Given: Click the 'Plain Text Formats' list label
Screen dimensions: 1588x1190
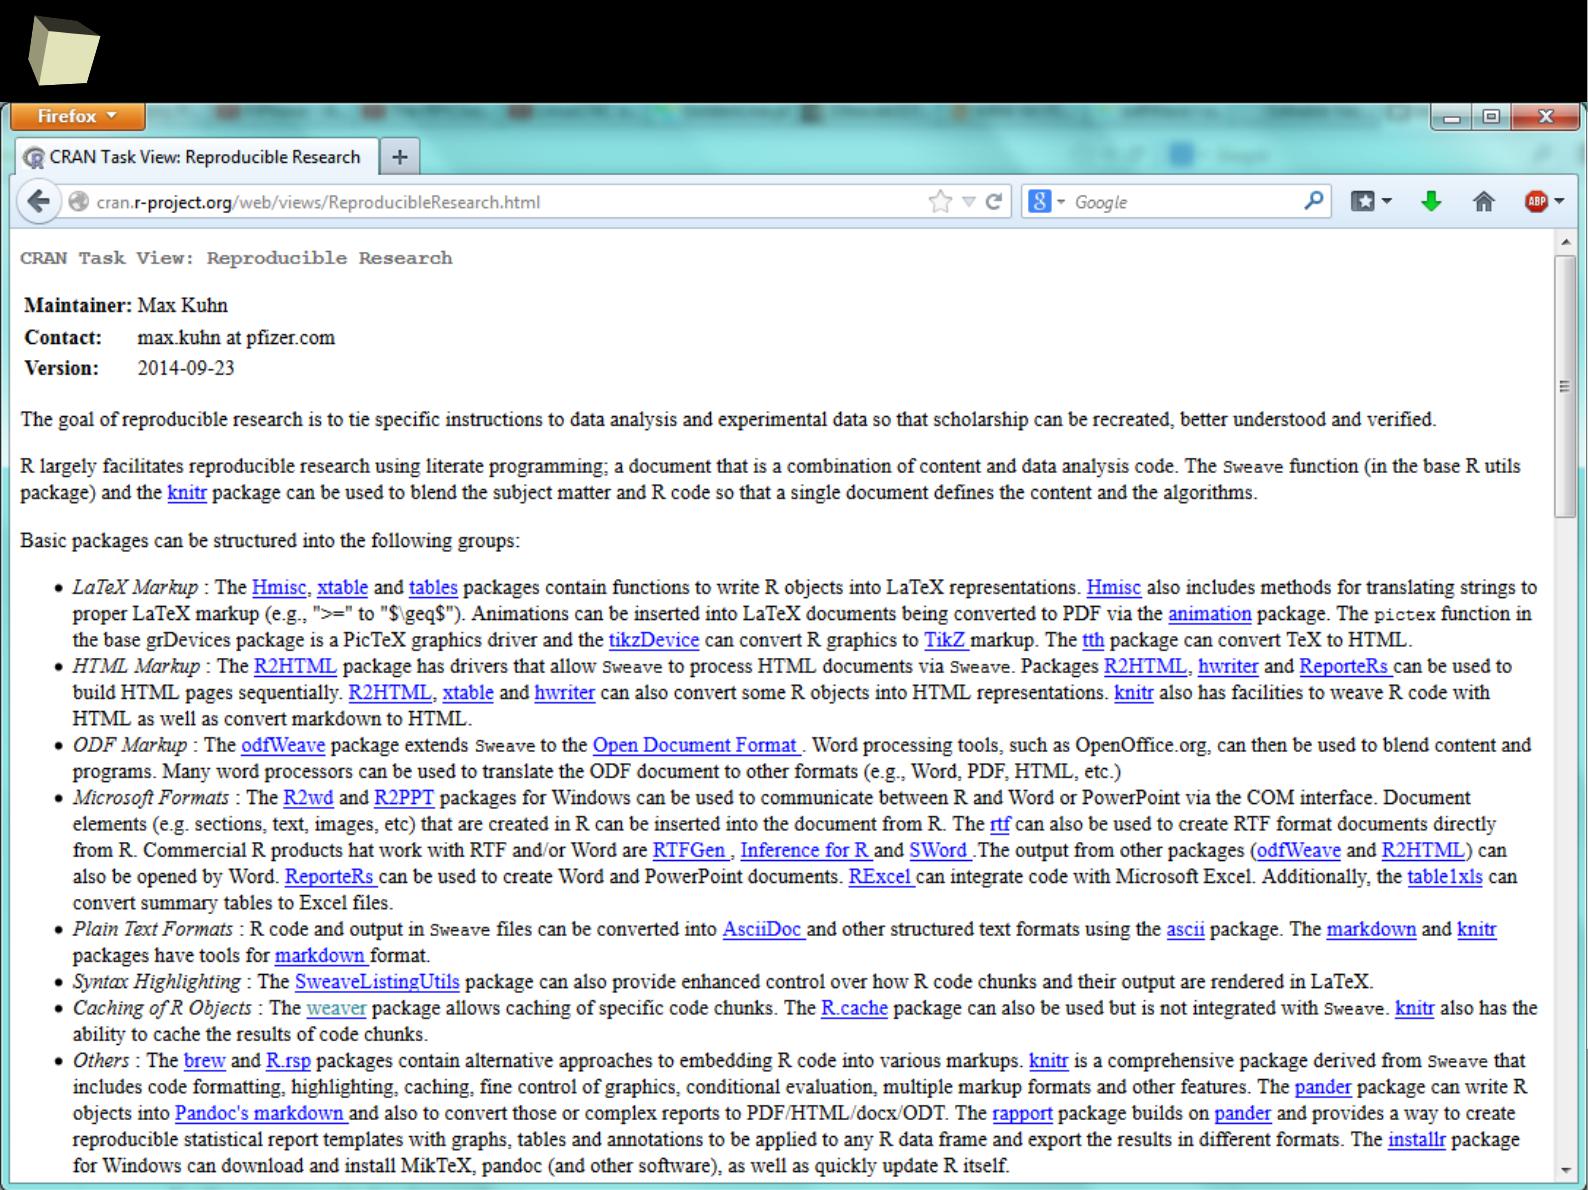Looking at the screenshot, I should click(152, 929).
